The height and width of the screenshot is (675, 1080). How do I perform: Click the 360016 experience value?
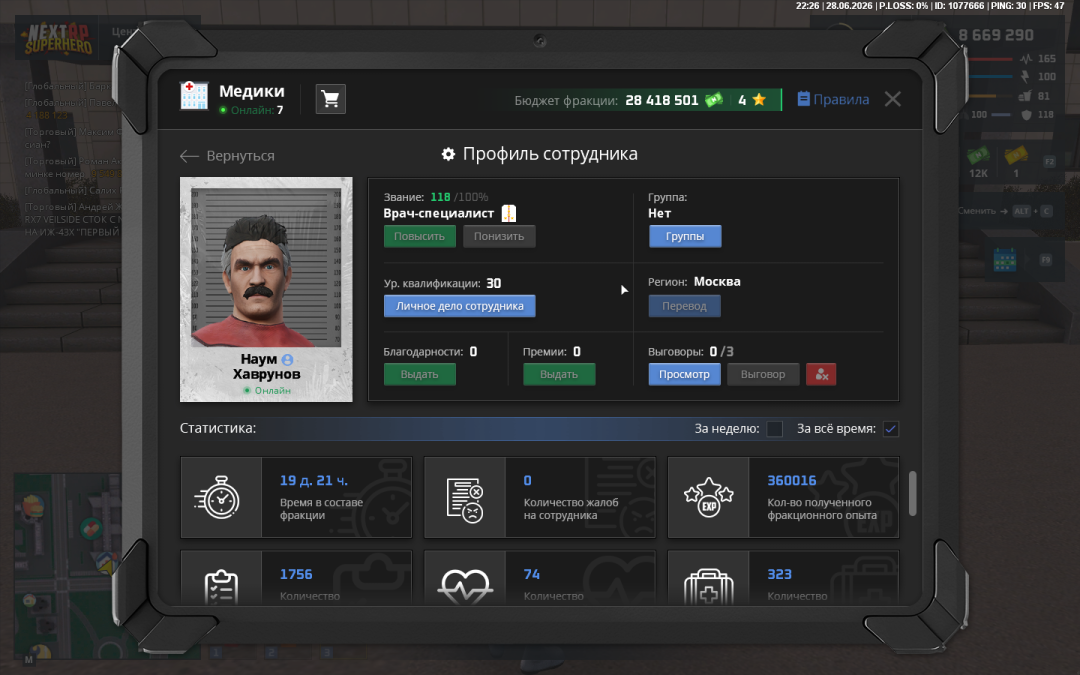[x=791, y=481]
